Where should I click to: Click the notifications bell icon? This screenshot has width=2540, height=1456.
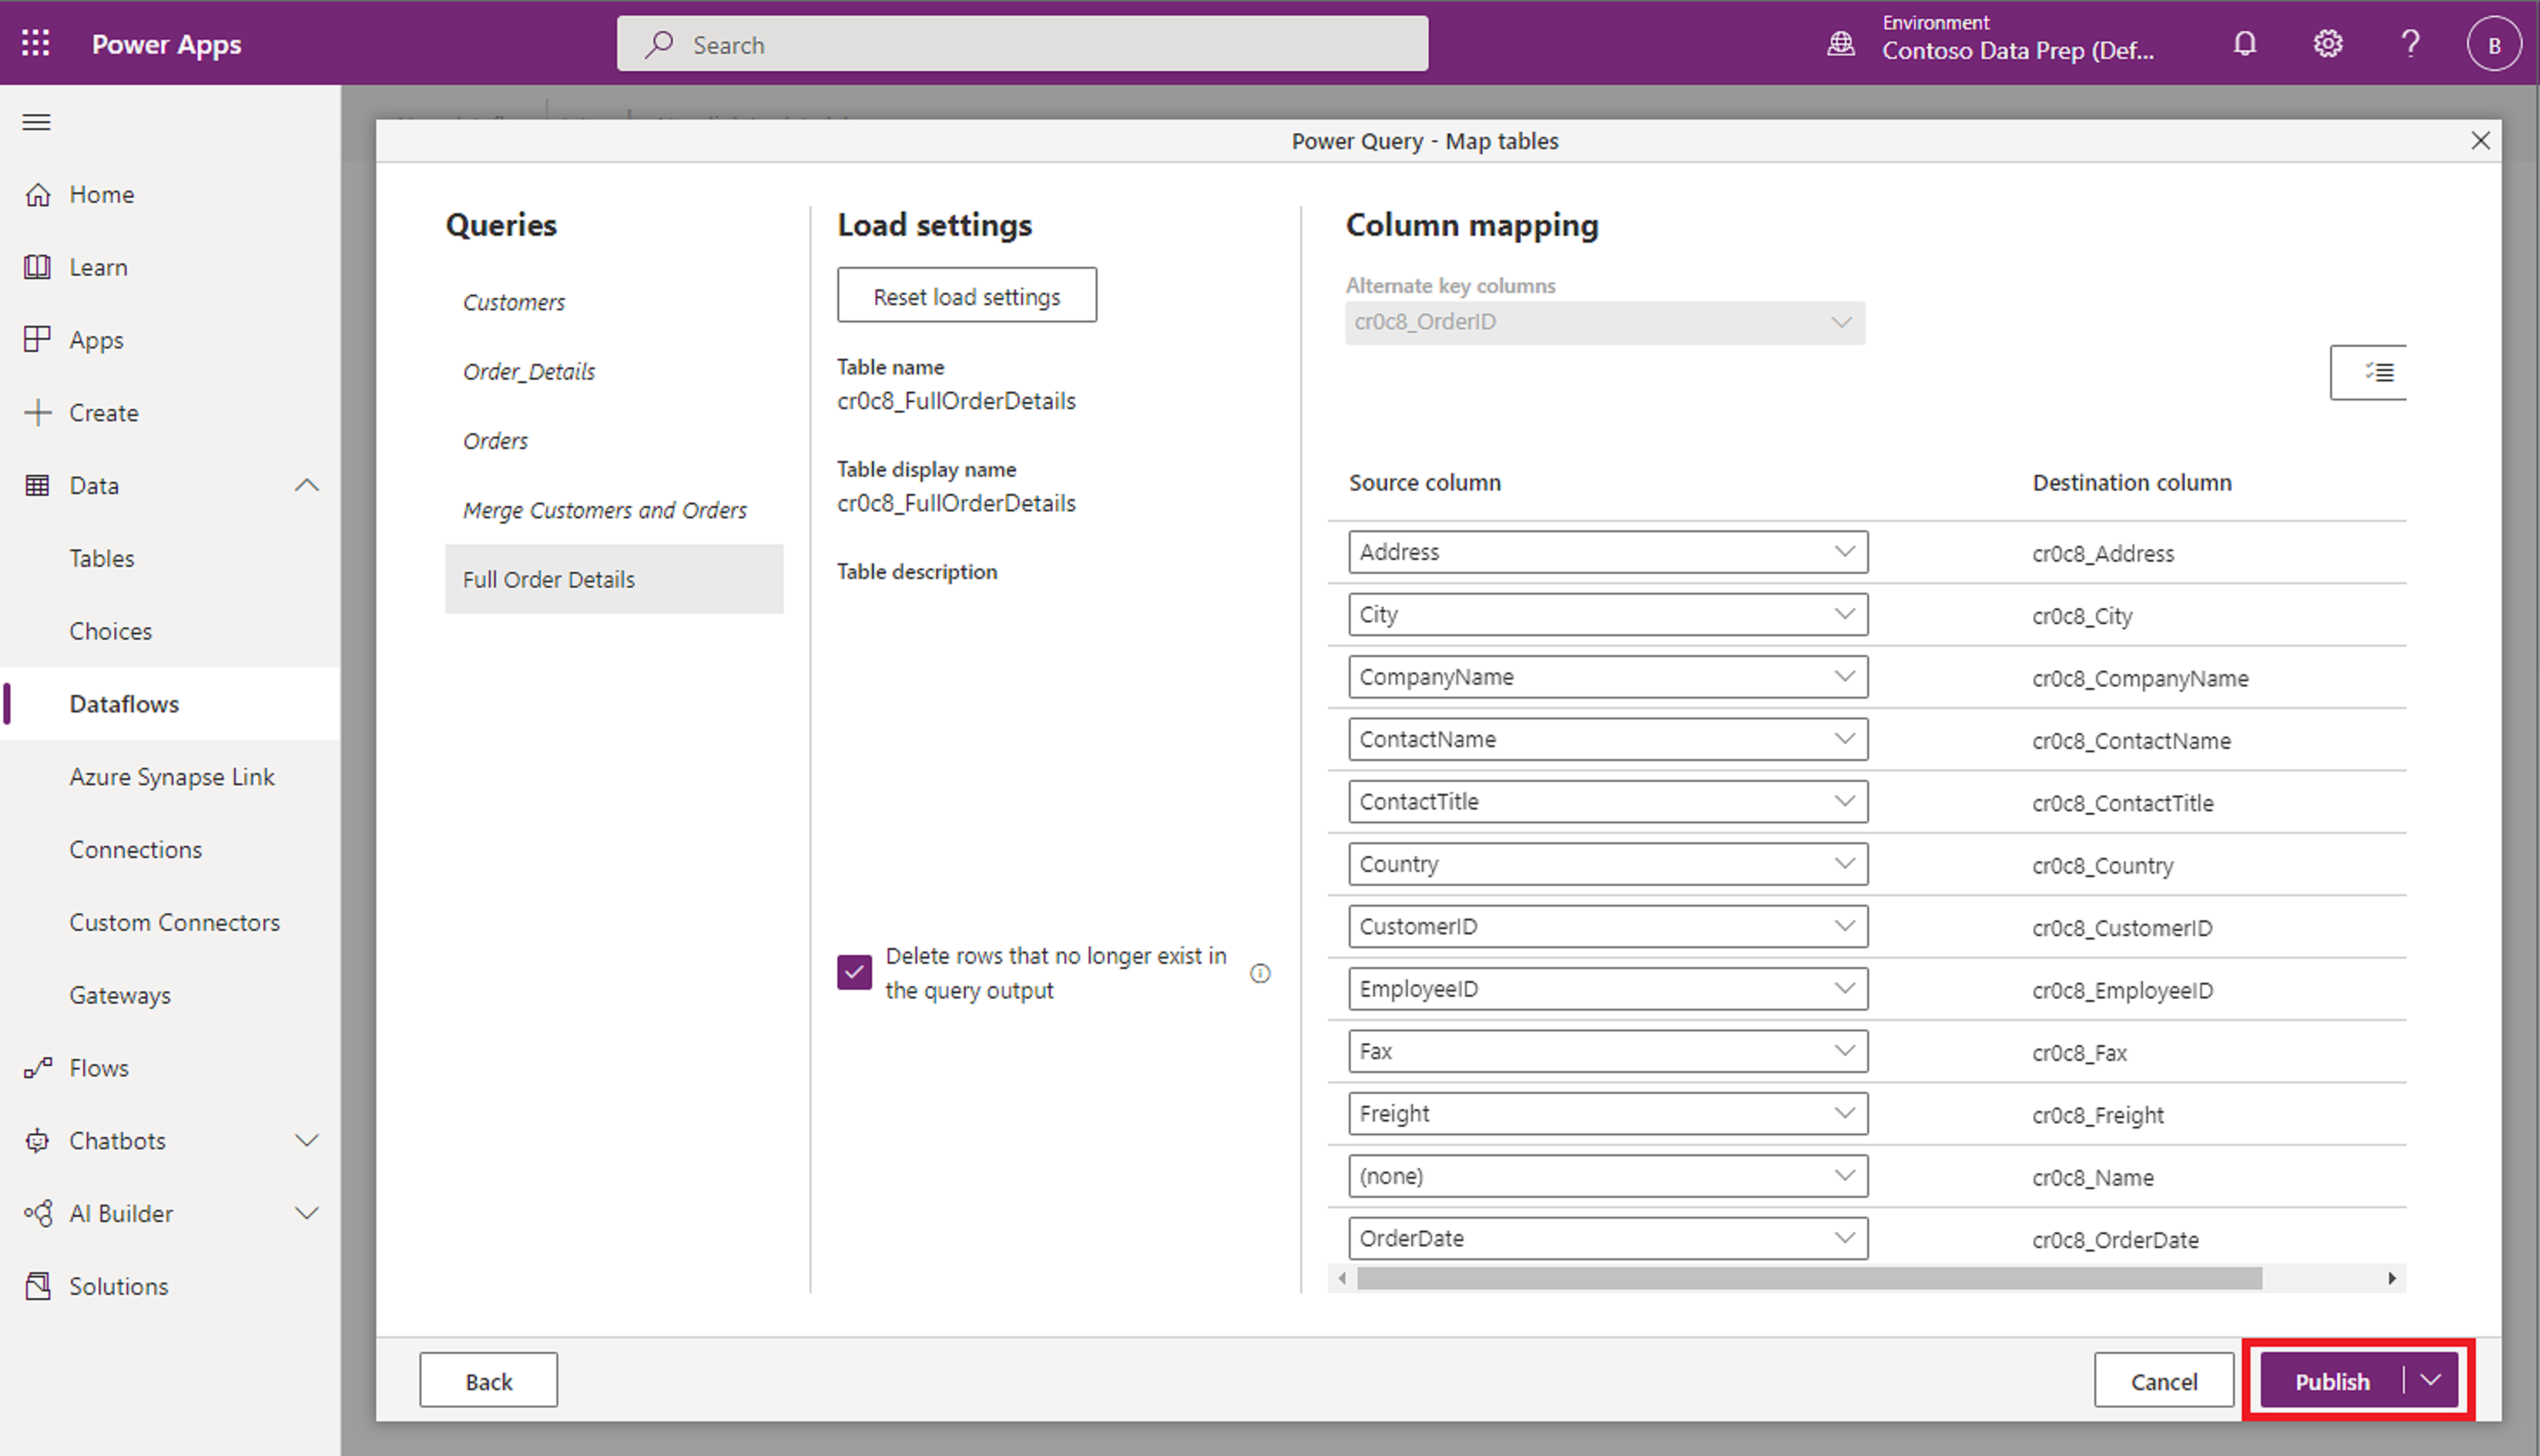[x=2245, y=44]
